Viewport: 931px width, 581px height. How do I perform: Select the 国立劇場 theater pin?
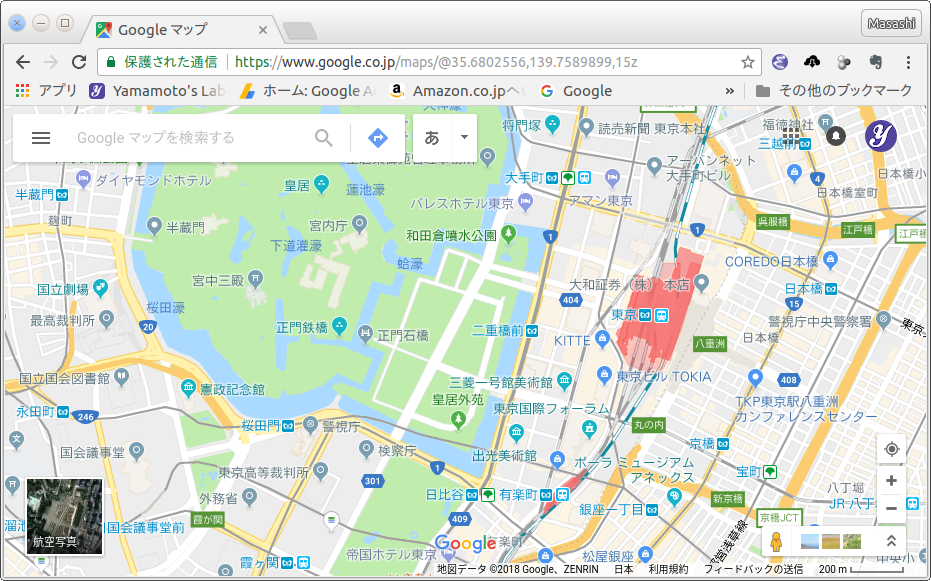100,288
